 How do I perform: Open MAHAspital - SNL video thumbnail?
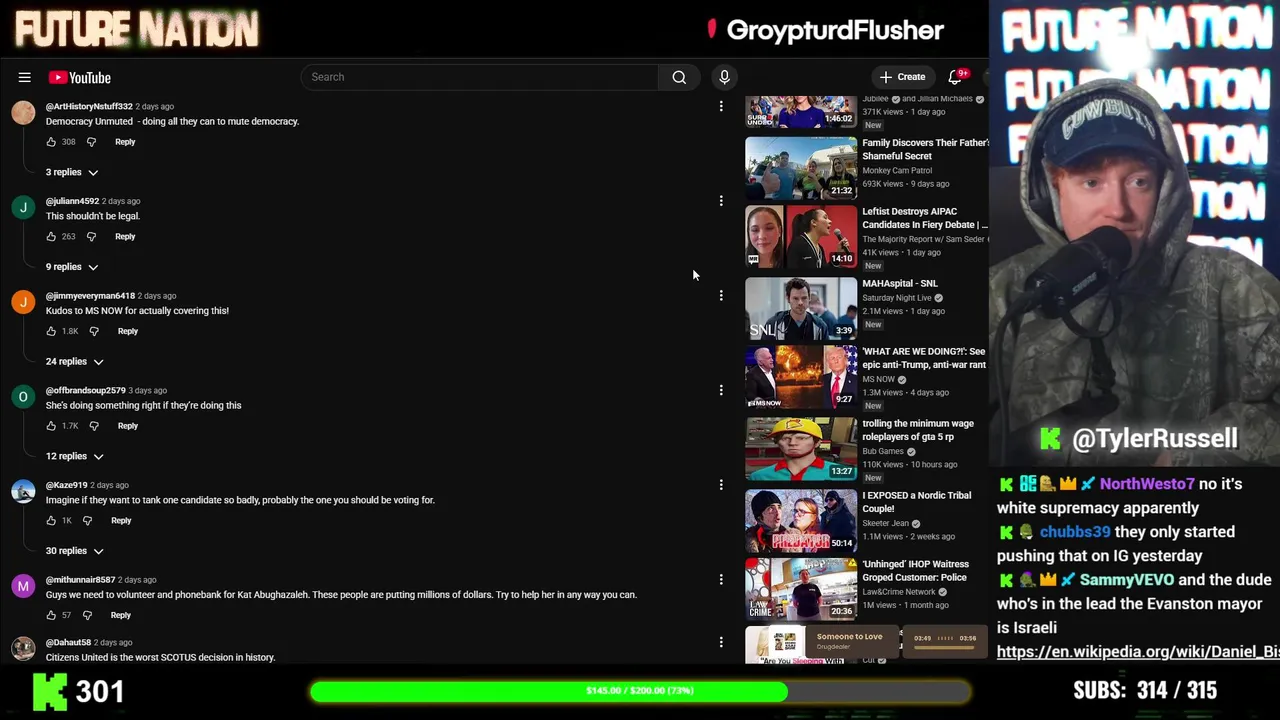point(801,309)
